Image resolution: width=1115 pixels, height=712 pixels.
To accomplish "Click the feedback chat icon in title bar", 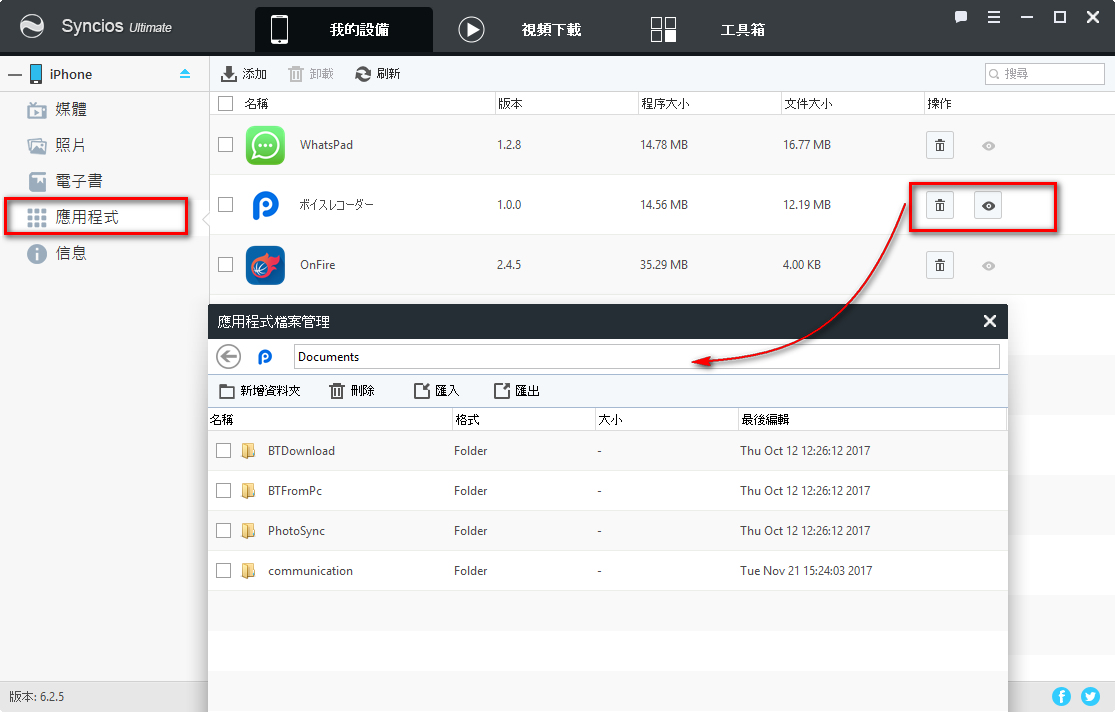I will coord(961,17).
